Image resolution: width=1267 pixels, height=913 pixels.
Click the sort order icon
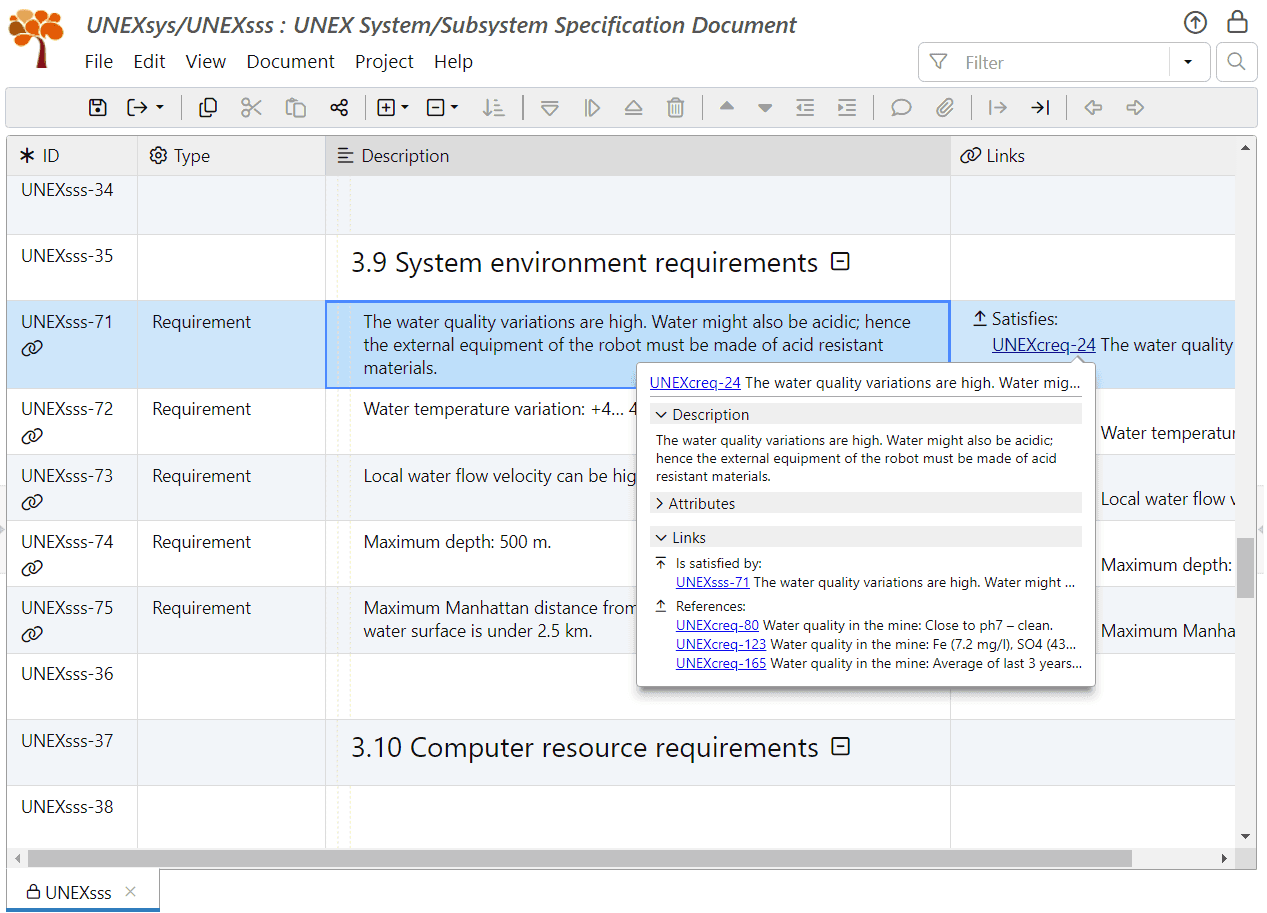point(493,108)
